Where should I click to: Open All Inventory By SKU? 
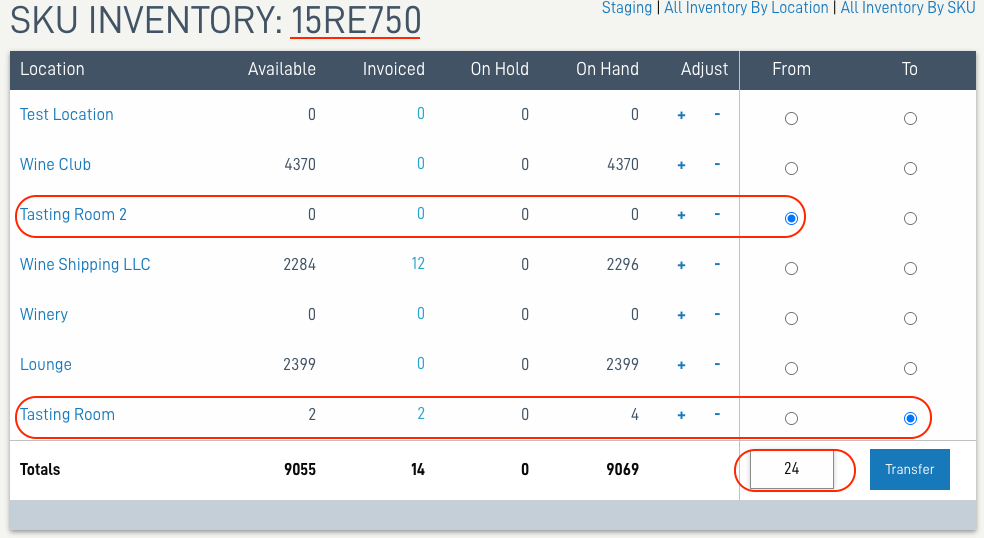pyautogui.click(x=907, y=8)
